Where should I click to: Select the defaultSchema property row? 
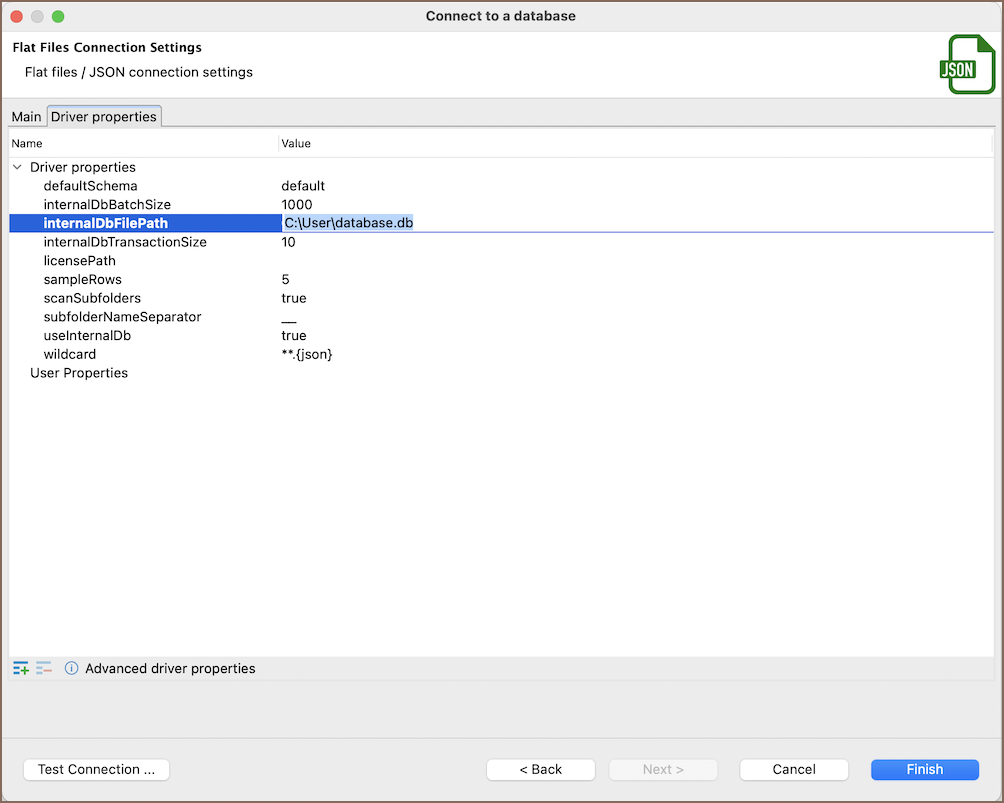(90, 186)
